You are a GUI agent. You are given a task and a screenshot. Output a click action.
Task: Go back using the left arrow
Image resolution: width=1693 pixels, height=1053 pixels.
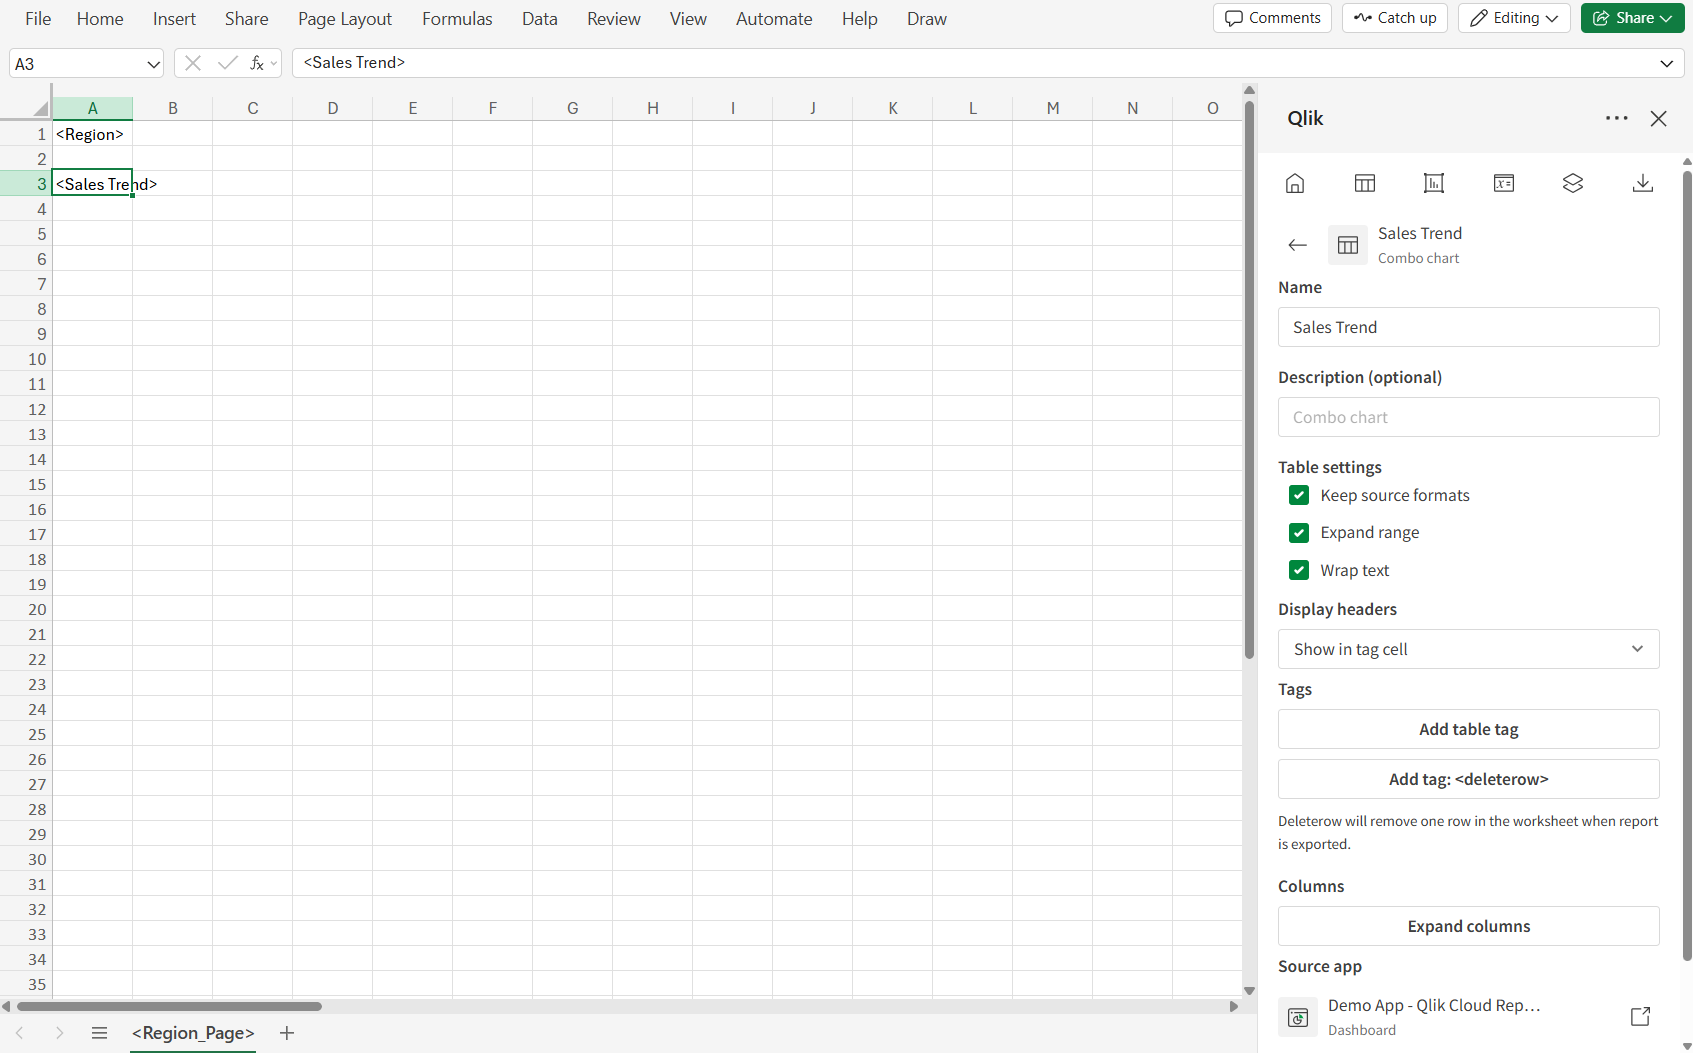(1298, 245)
